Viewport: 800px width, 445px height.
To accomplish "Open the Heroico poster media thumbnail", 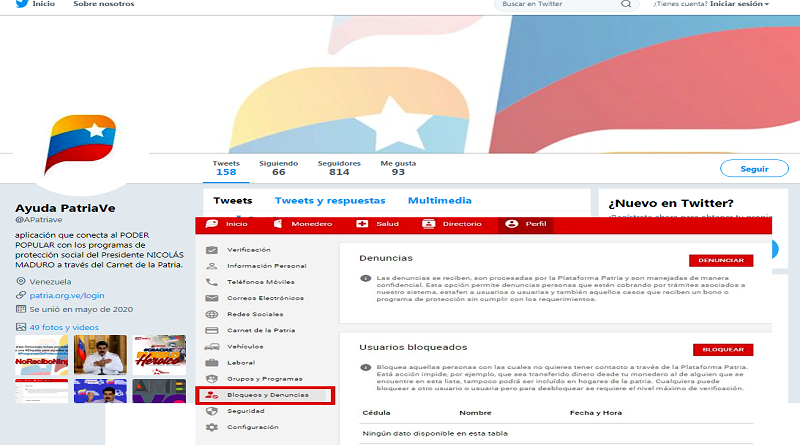I will (159, 355).
